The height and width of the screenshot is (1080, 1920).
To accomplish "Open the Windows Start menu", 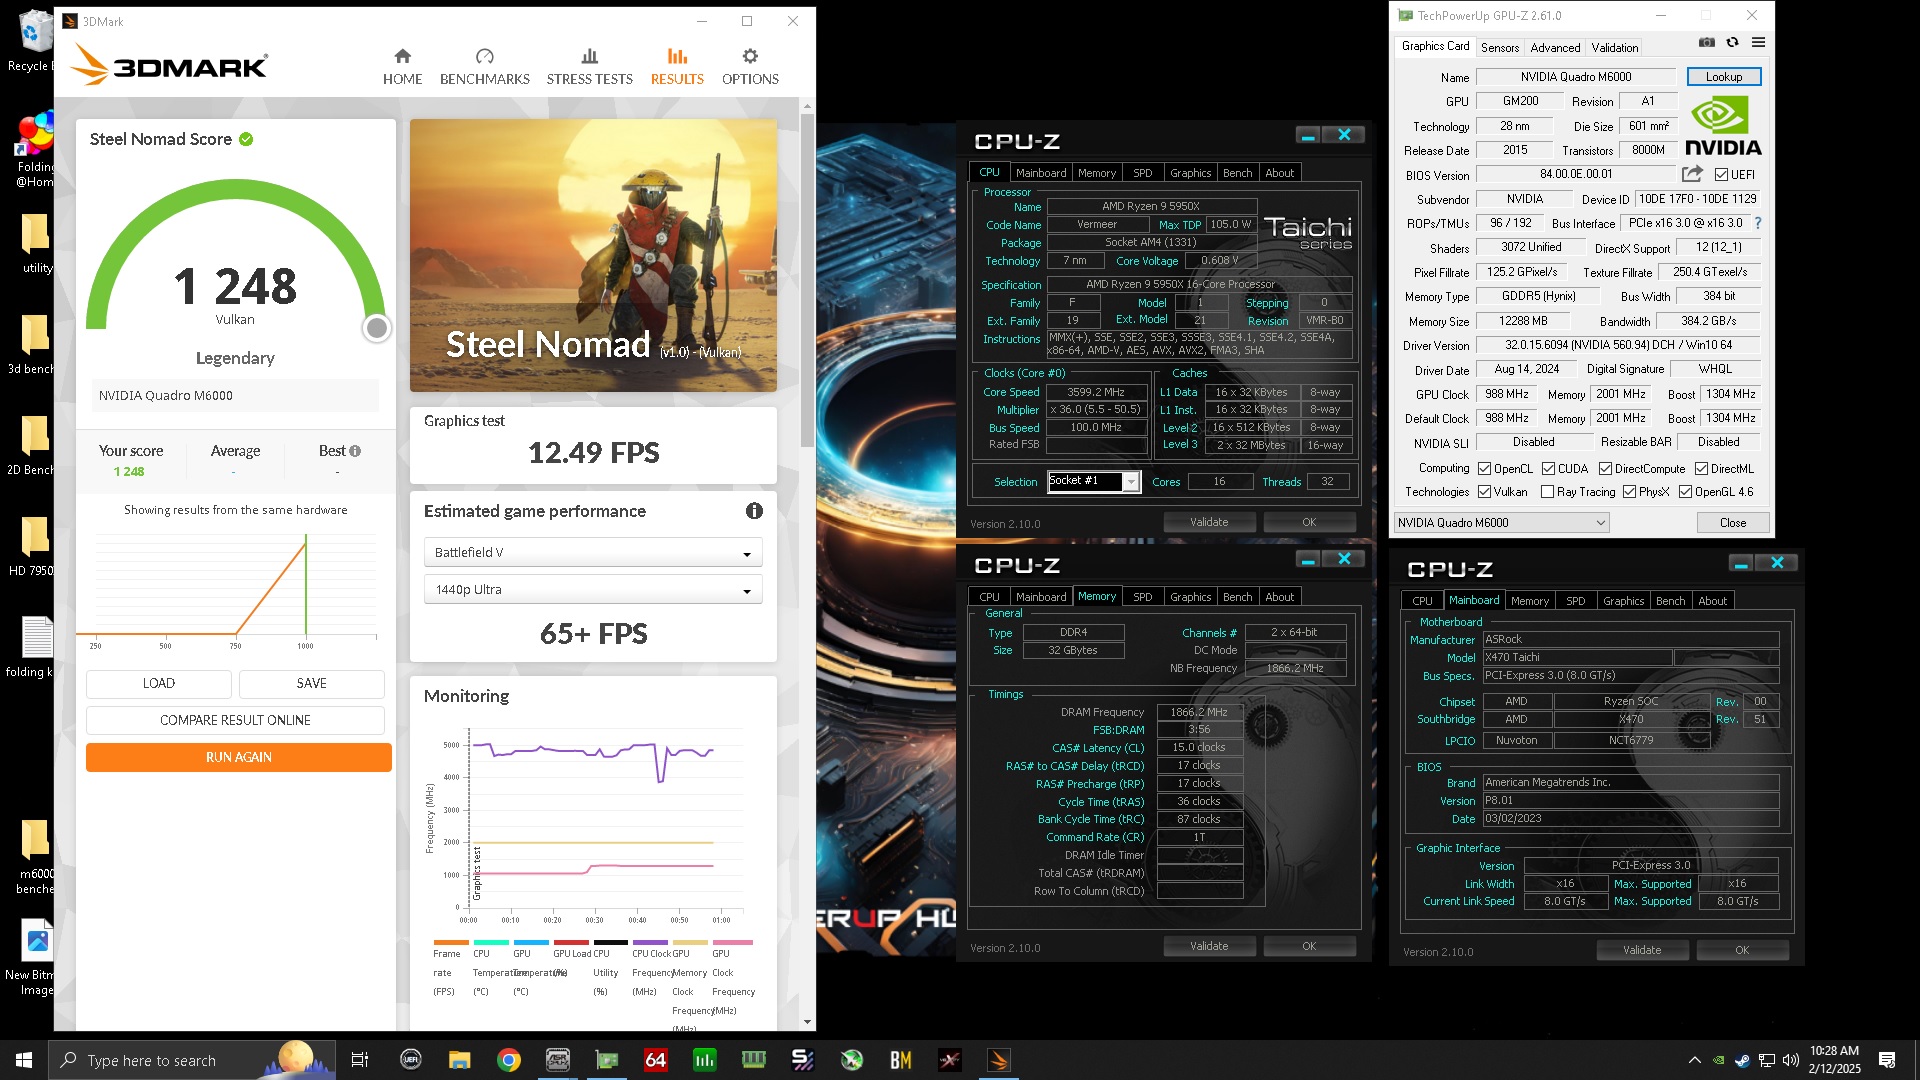I will (x=24, y=1060).
